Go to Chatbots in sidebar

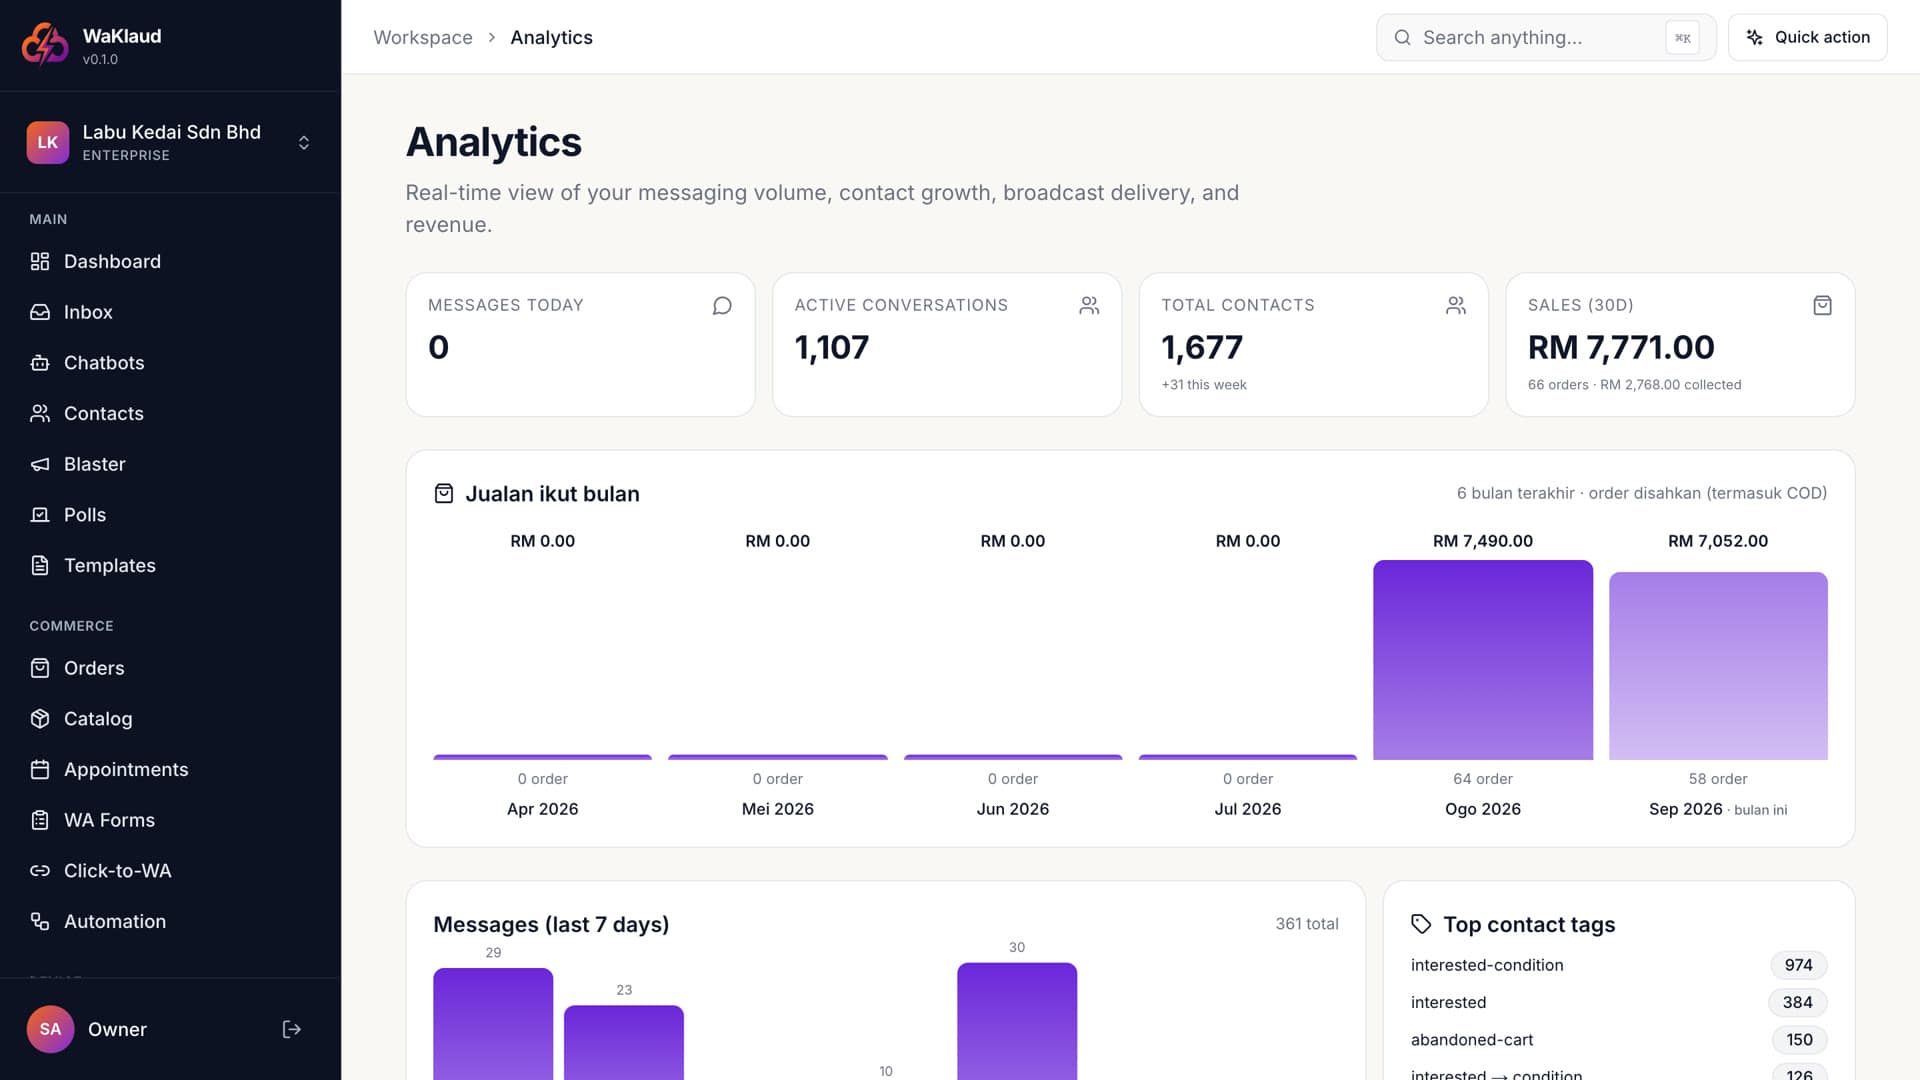(x=170, y=363)
